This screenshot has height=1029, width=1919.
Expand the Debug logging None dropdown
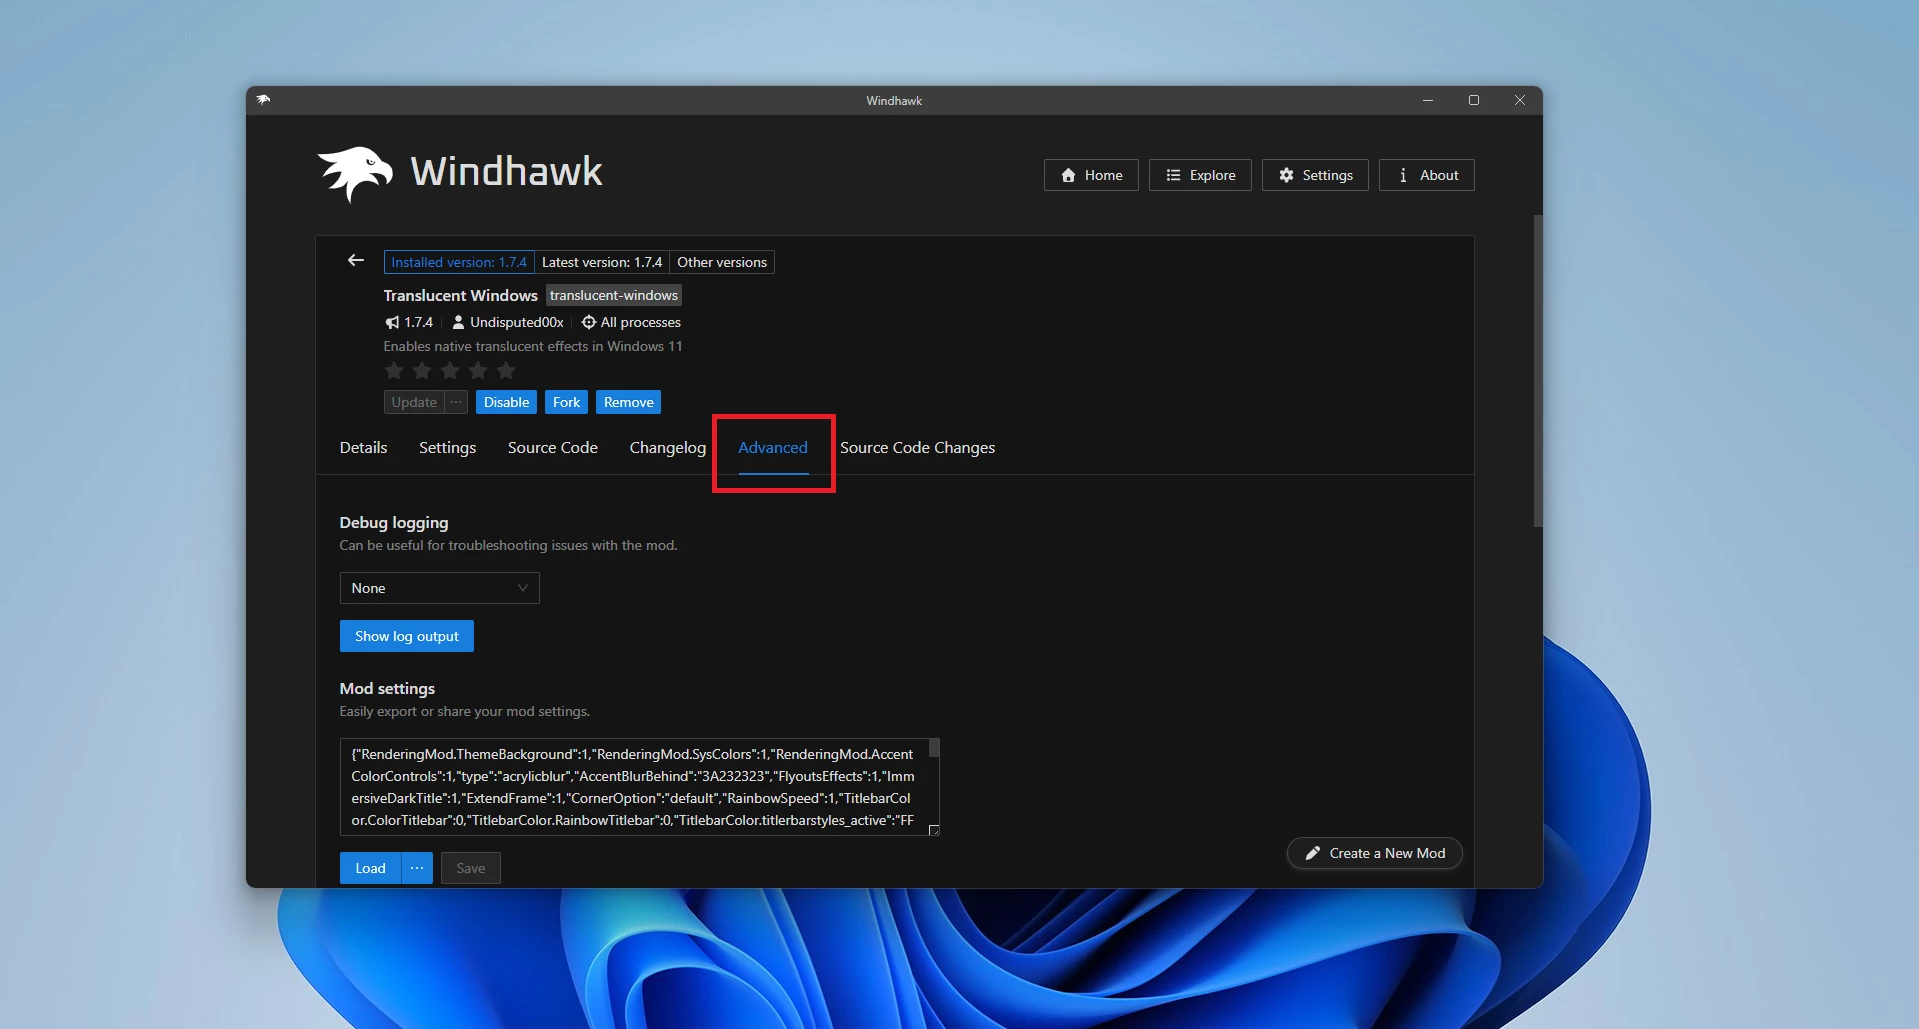point(440,588)
